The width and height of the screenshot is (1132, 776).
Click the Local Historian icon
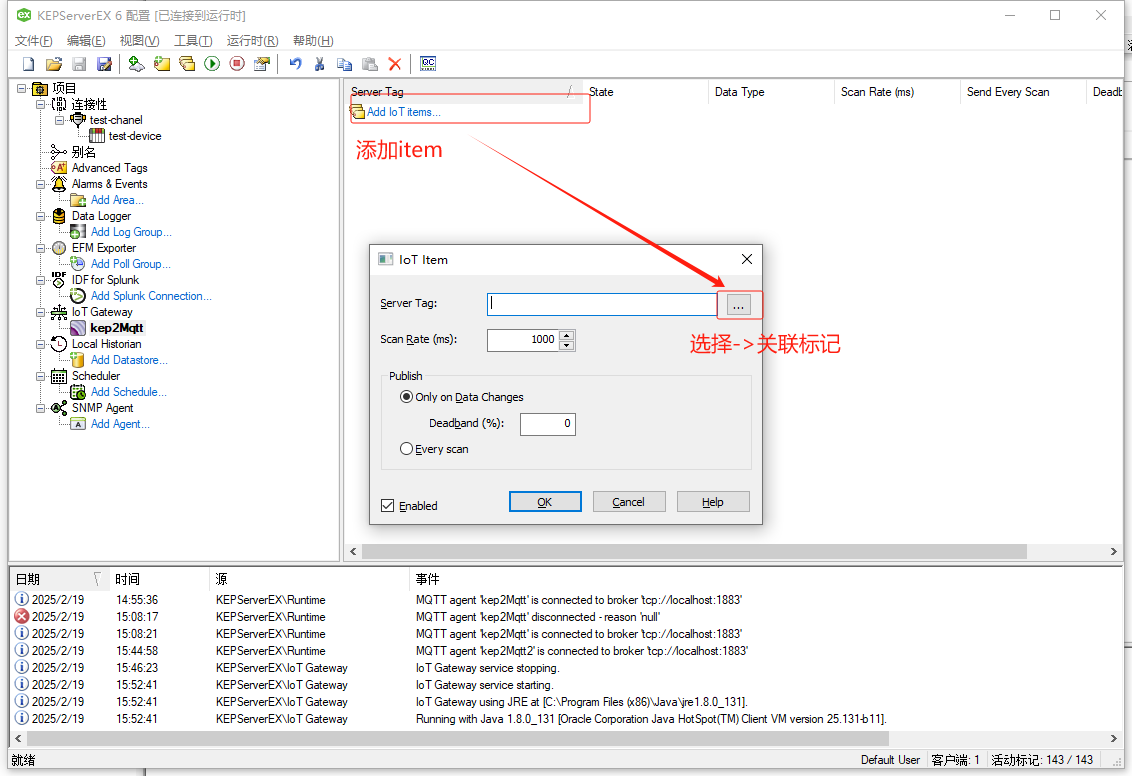(59, 344)
